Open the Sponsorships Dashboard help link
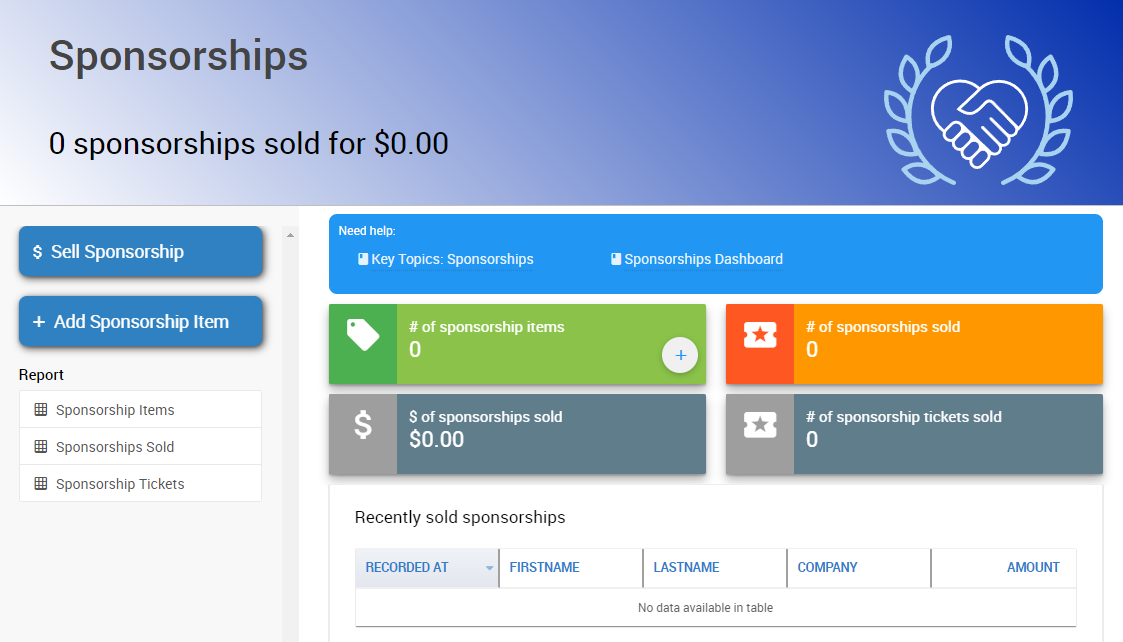The image size is (1123, 642). [x=703, y=259]
